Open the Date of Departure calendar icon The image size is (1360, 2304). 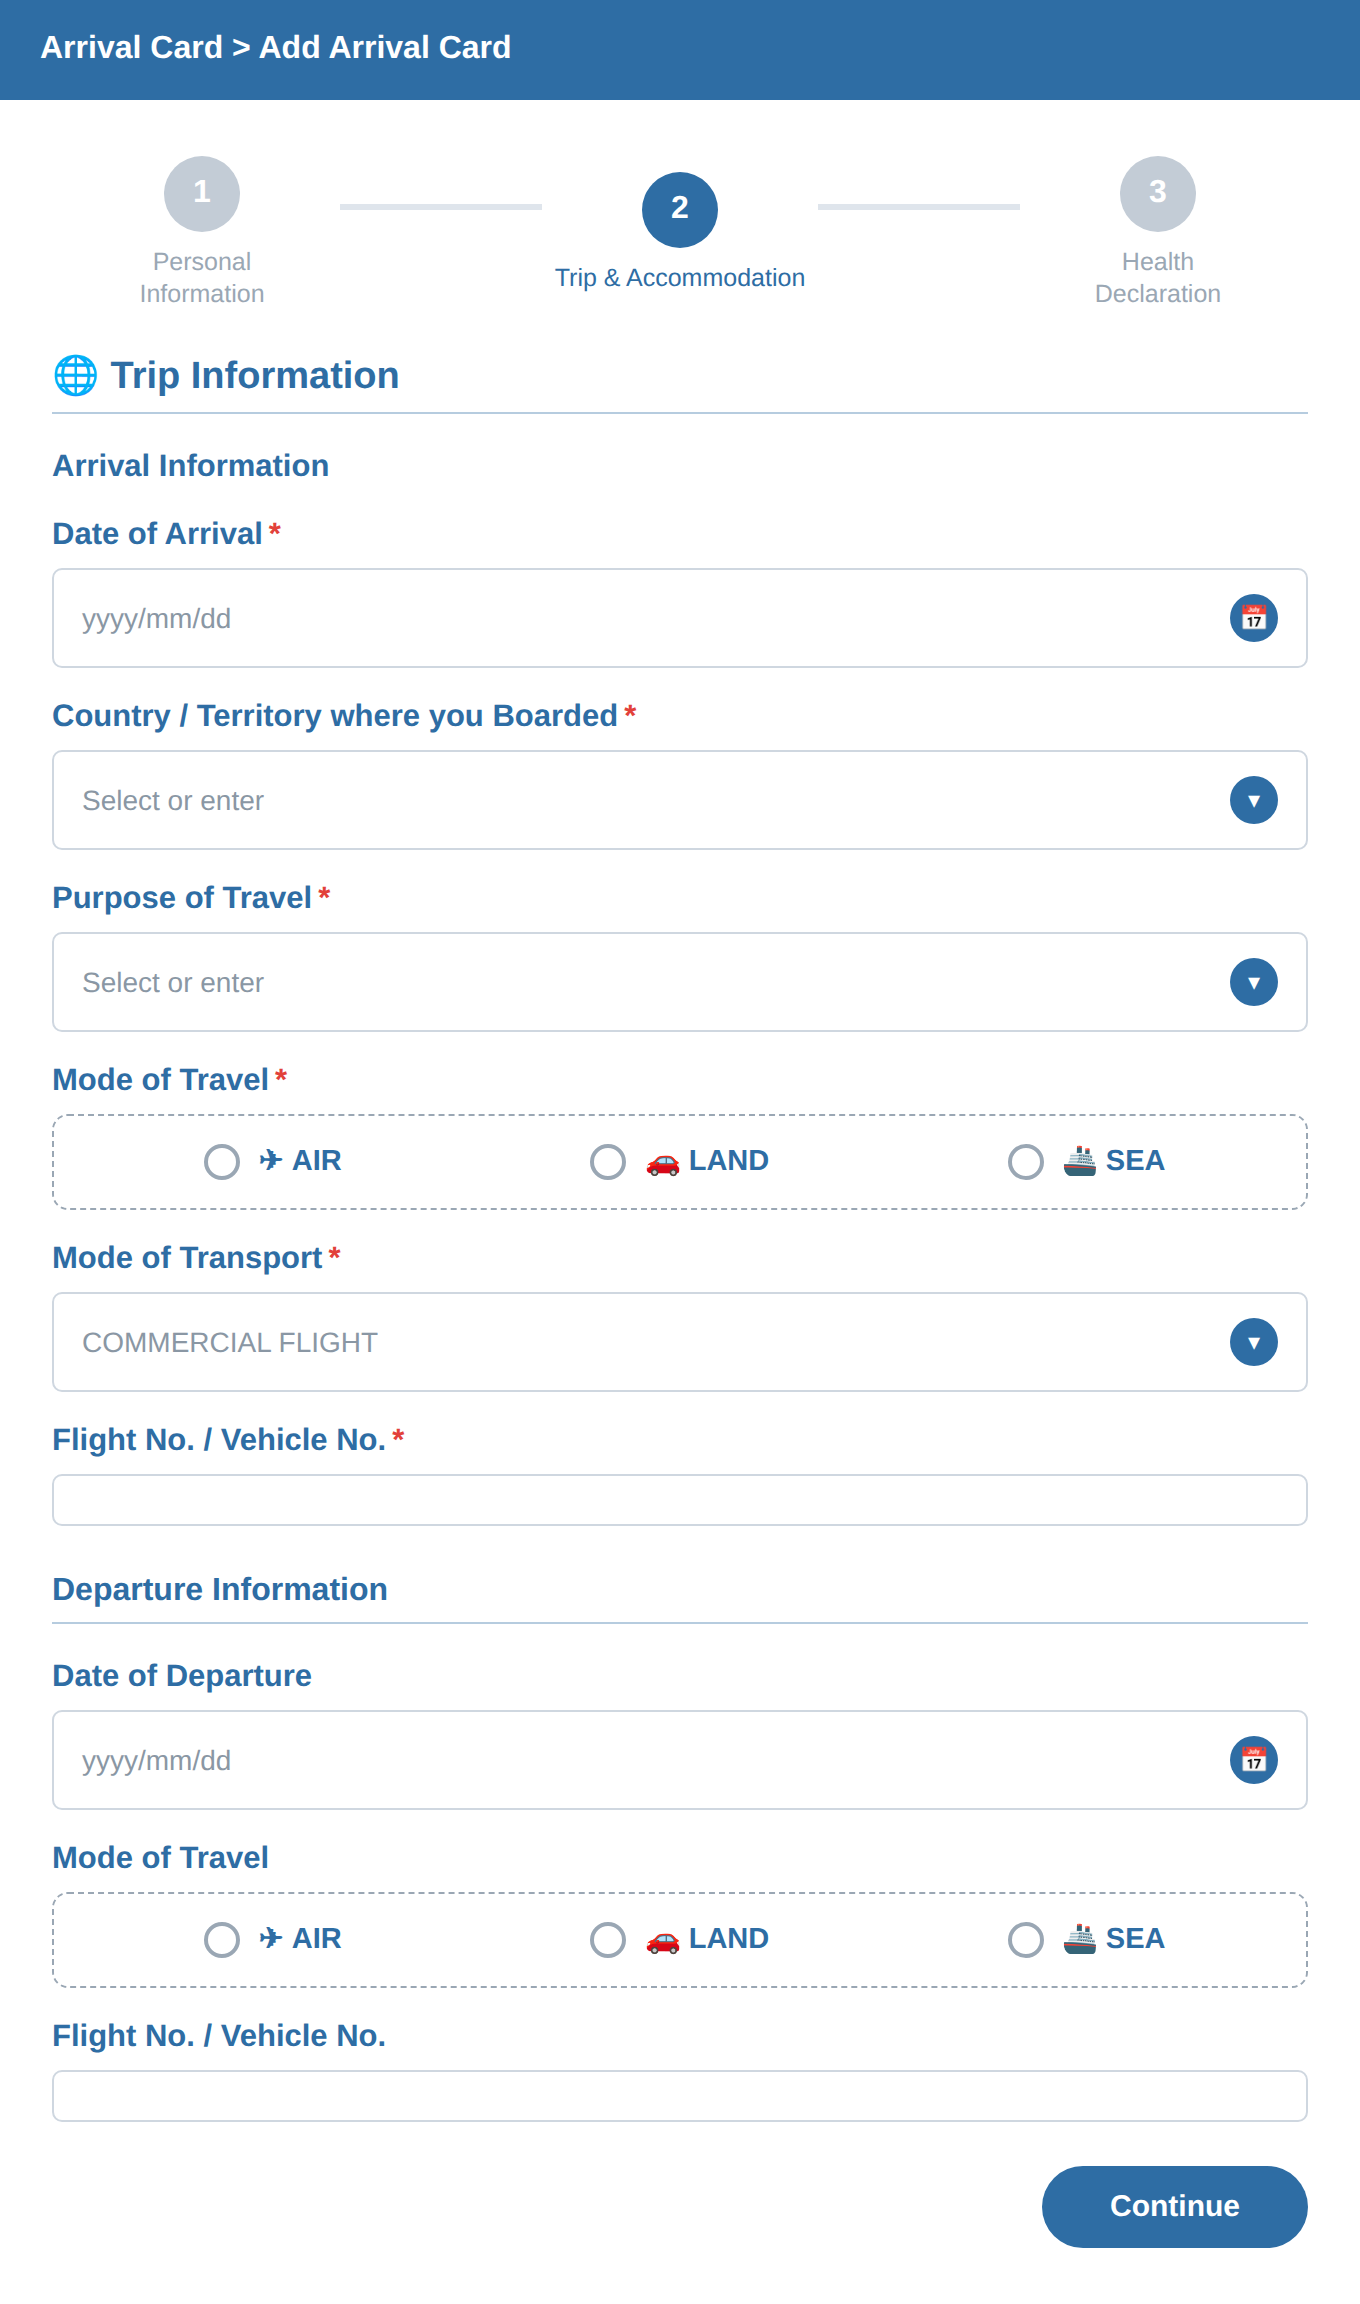1253,1760
